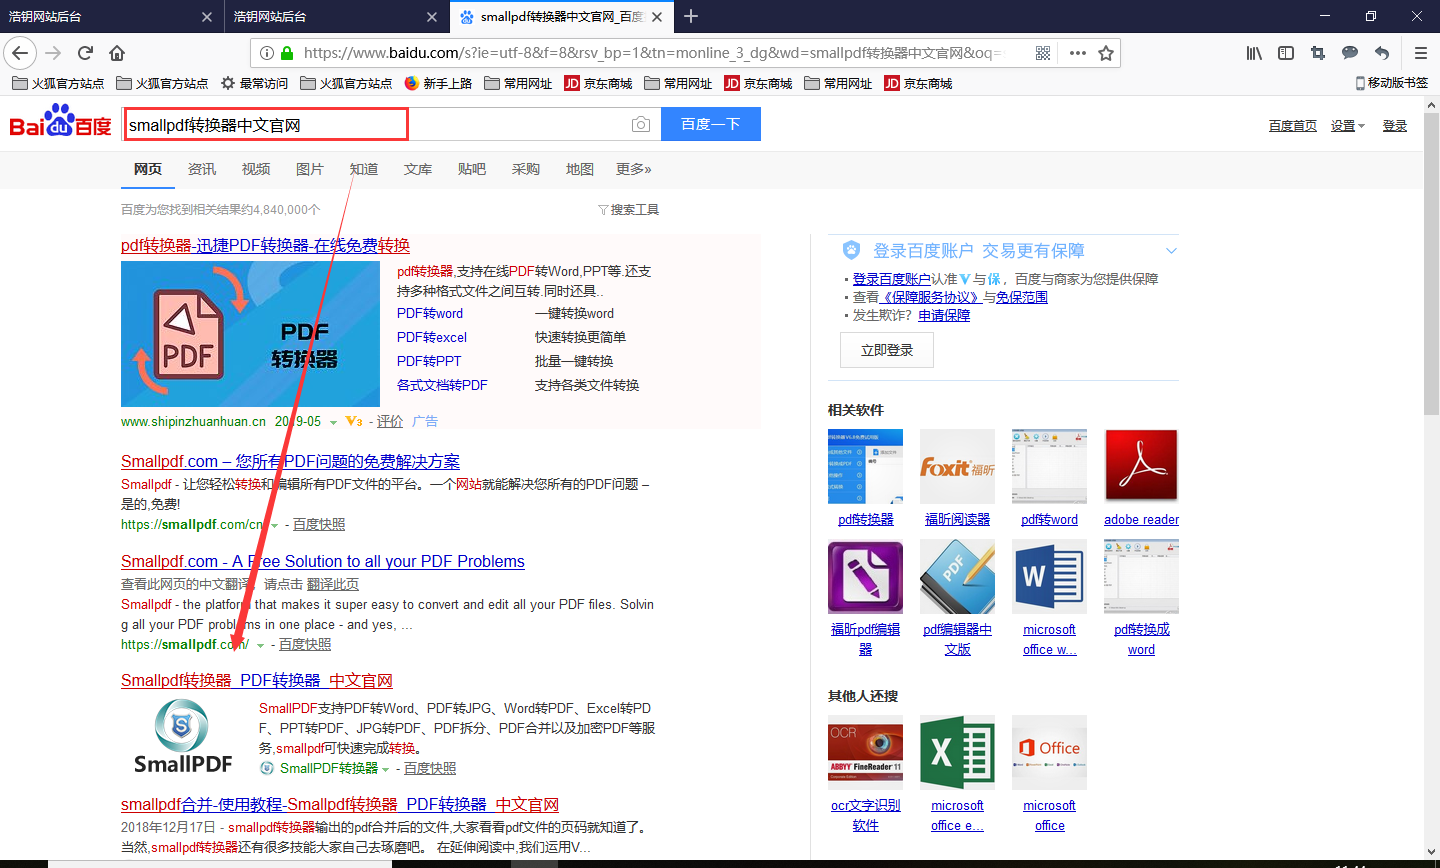1440x868 pixels.
Task: Click the SmallPDF logo thumbnail
Action: point(183,737)
